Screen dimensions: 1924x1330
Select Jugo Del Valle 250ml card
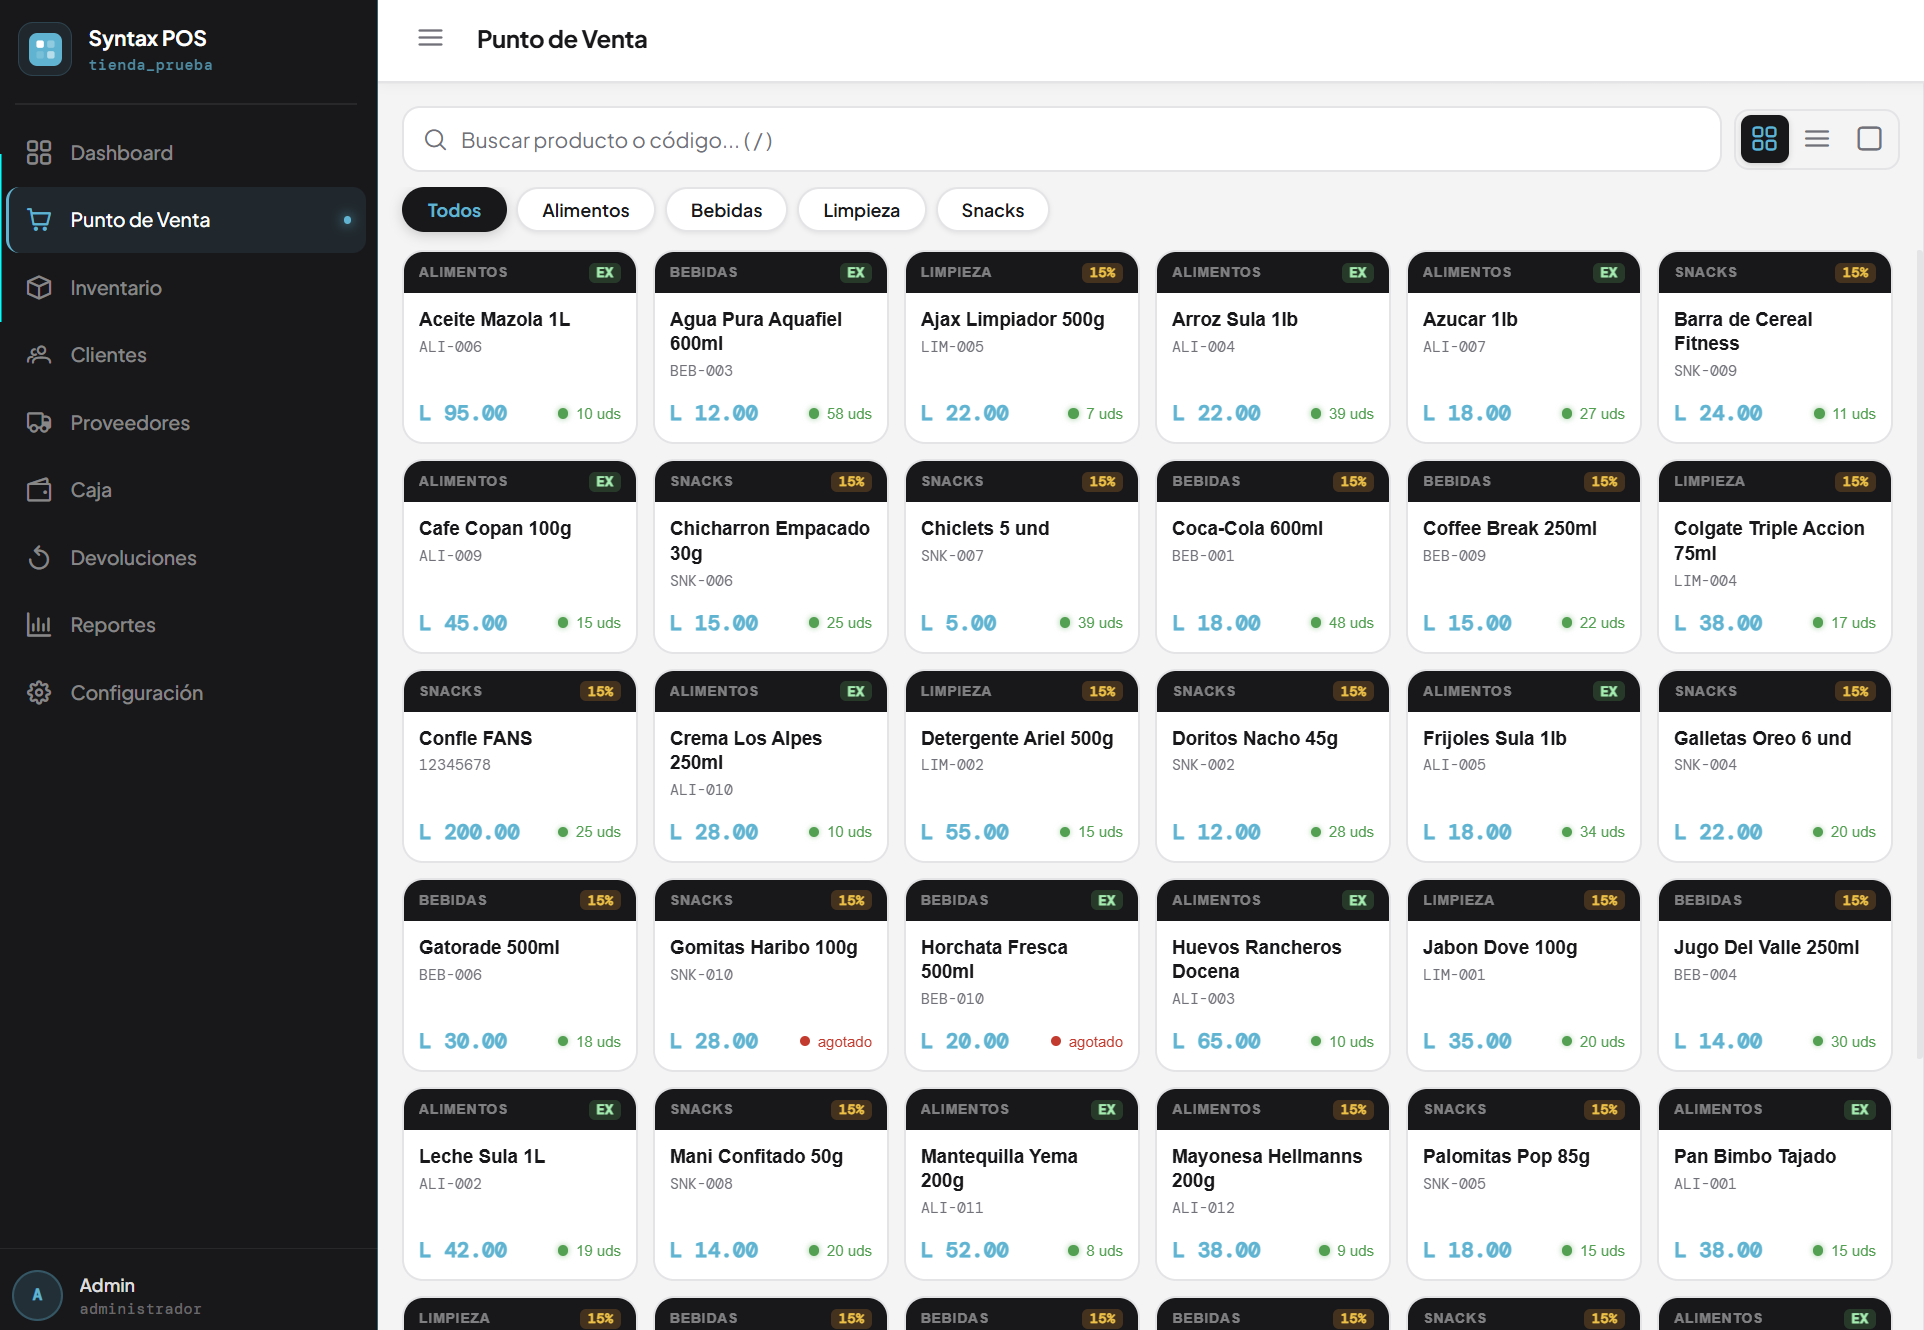point(1774,975)
